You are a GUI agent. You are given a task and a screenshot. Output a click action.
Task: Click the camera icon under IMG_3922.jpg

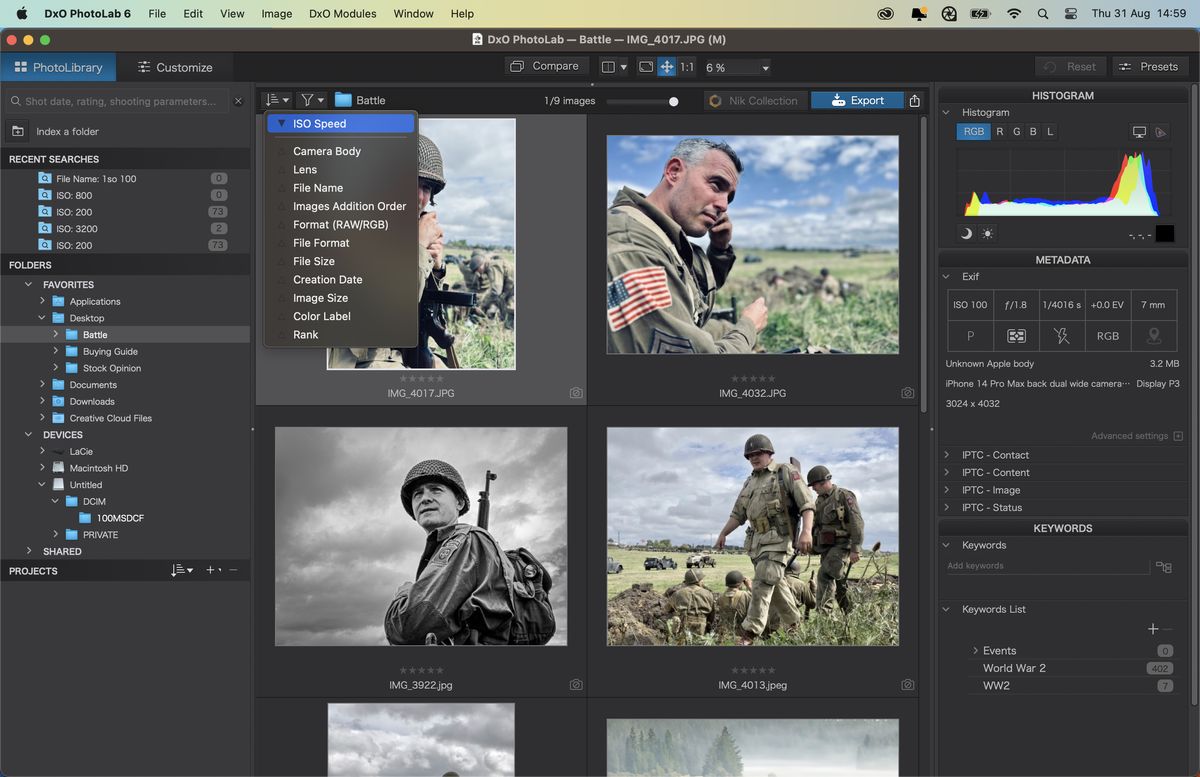click(x=575, y=685)
